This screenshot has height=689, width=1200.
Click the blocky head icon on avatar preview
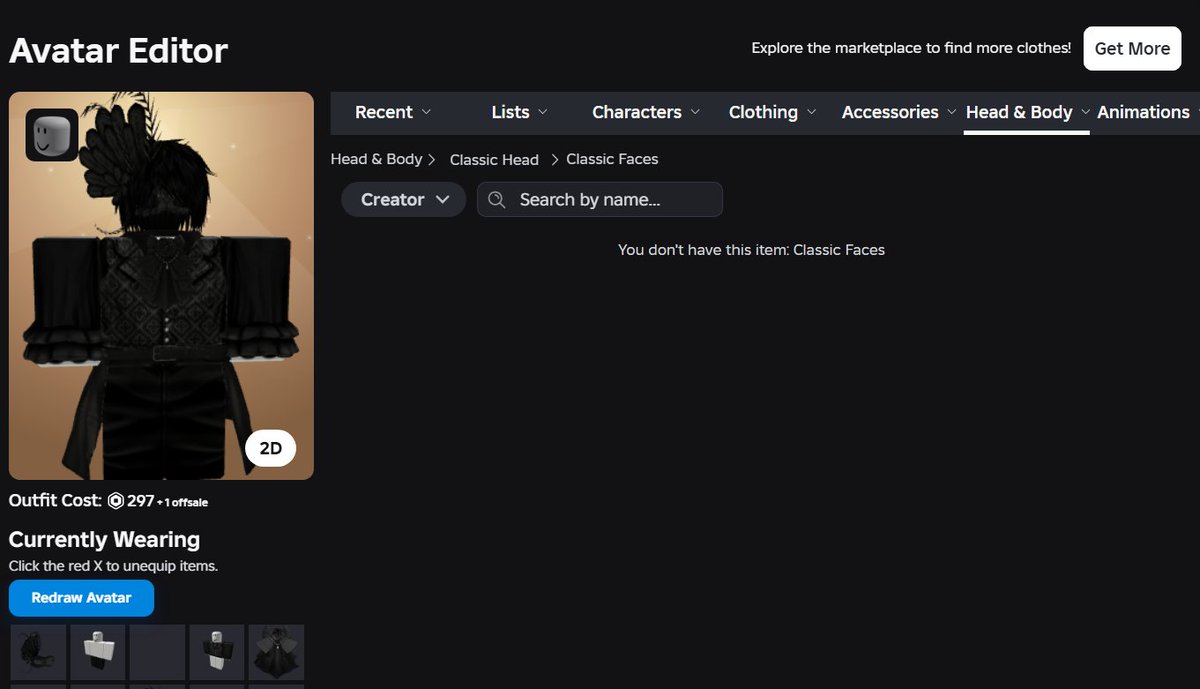tap(52, 135)
